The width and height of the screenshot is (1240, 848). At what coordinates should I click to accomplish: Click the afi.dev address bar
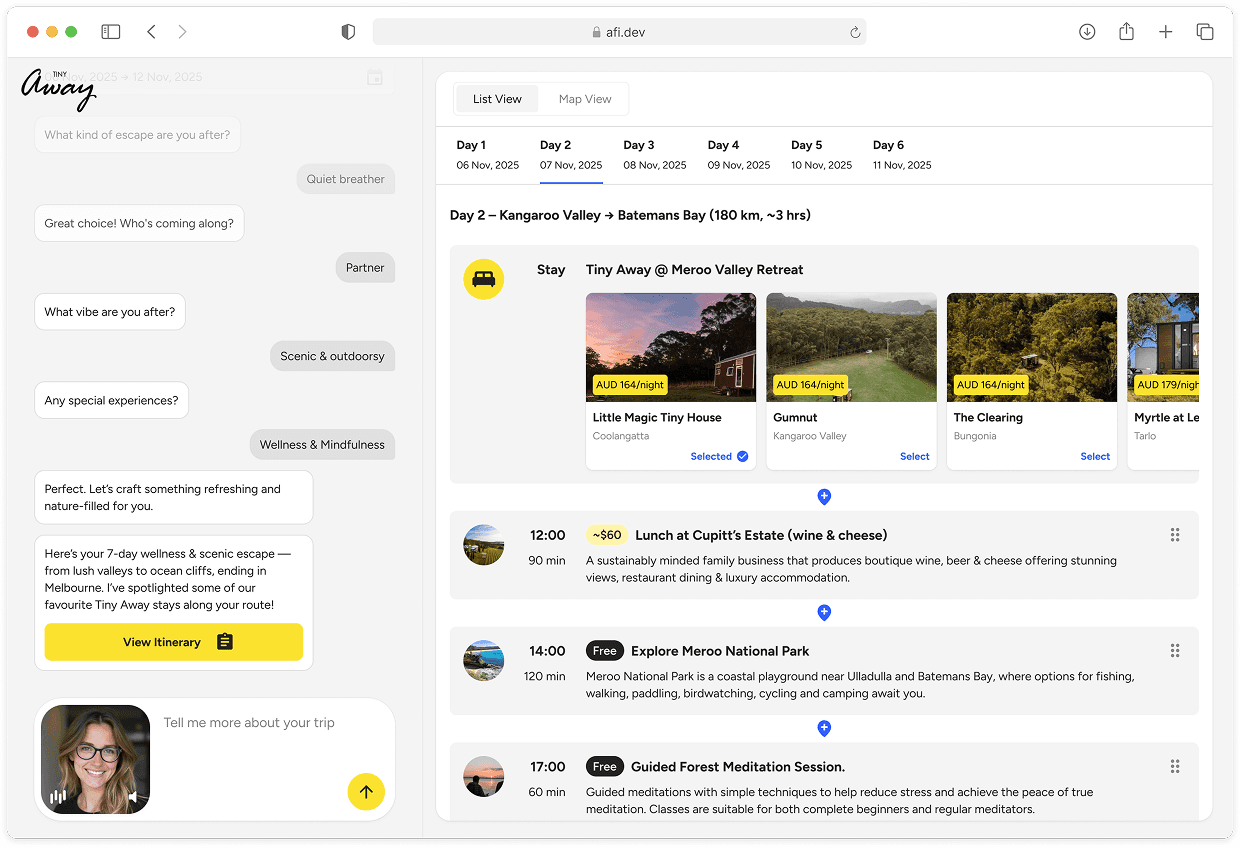619,32
